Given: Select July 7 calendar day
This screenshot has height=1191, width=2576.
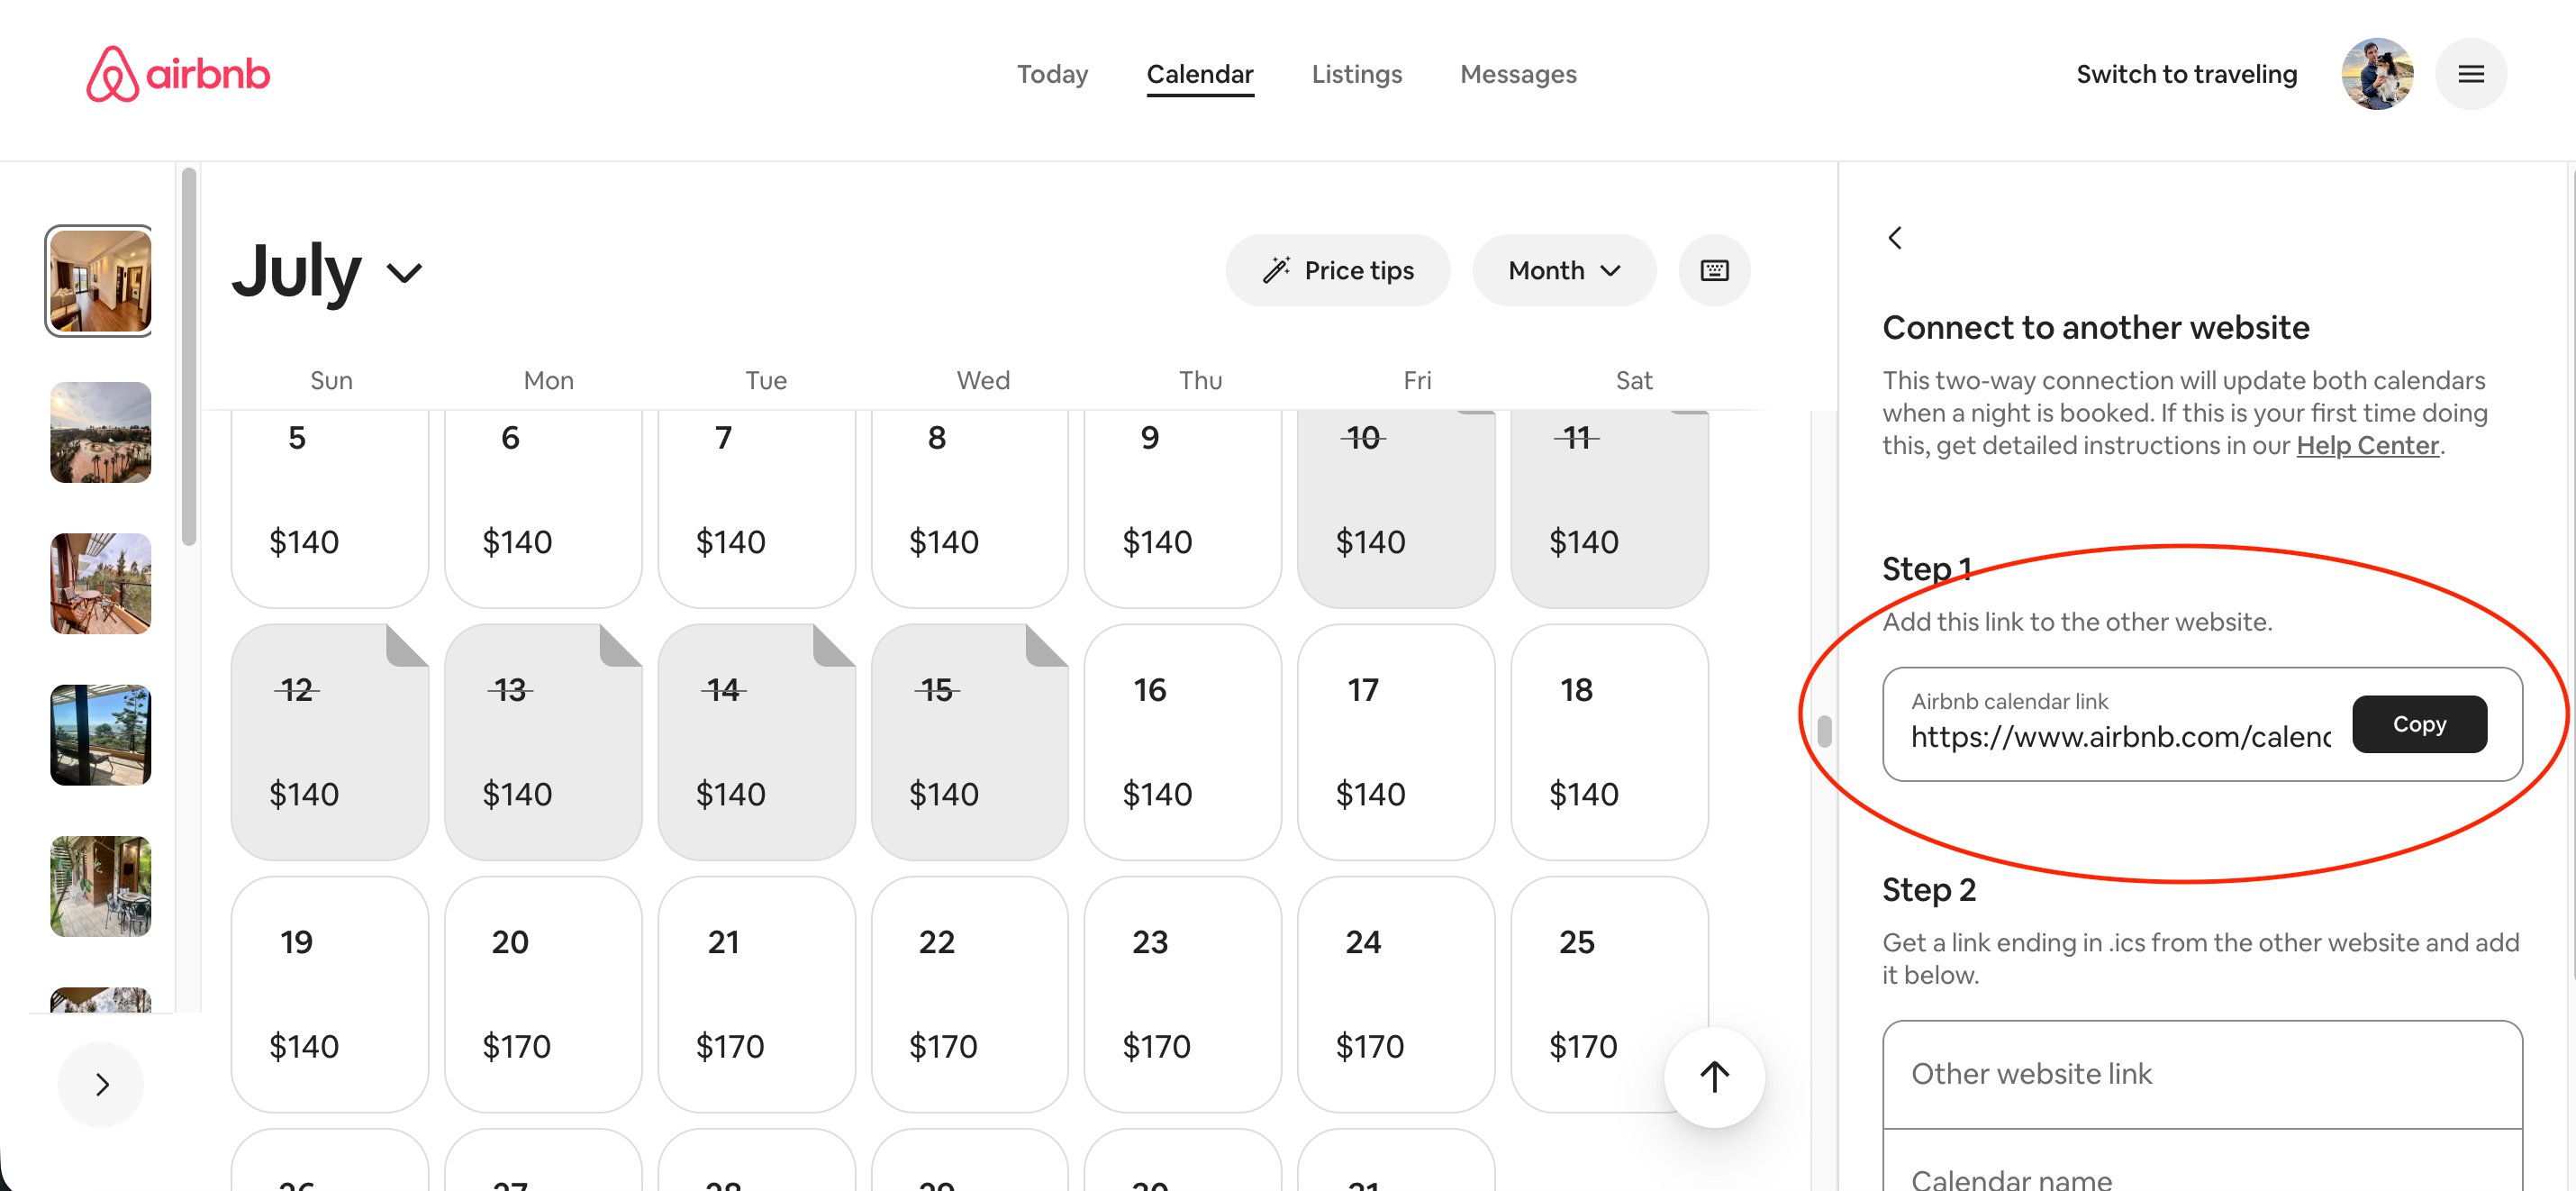Looking at the screenshot, I should 756,508.
